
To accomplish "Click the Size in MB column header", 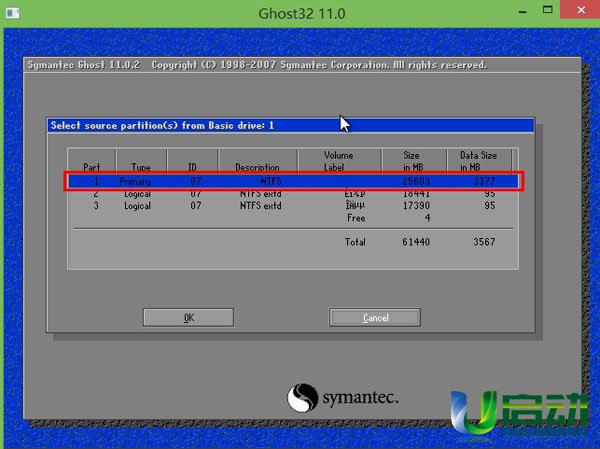I will pos(412,161).
